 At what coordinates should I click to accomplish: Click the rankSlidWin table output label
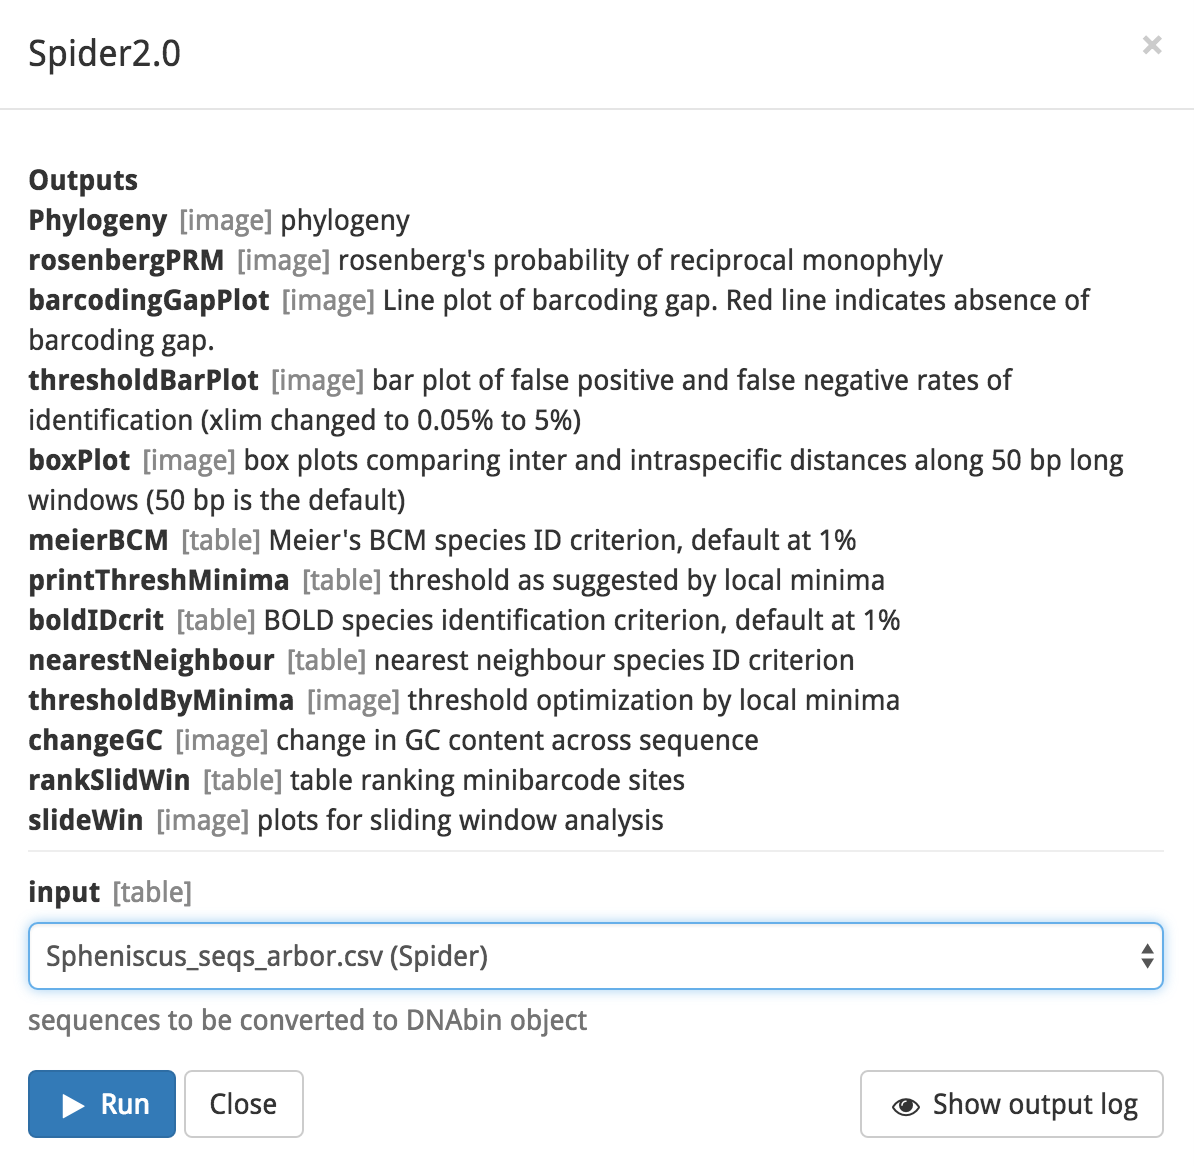coord(109,780)
